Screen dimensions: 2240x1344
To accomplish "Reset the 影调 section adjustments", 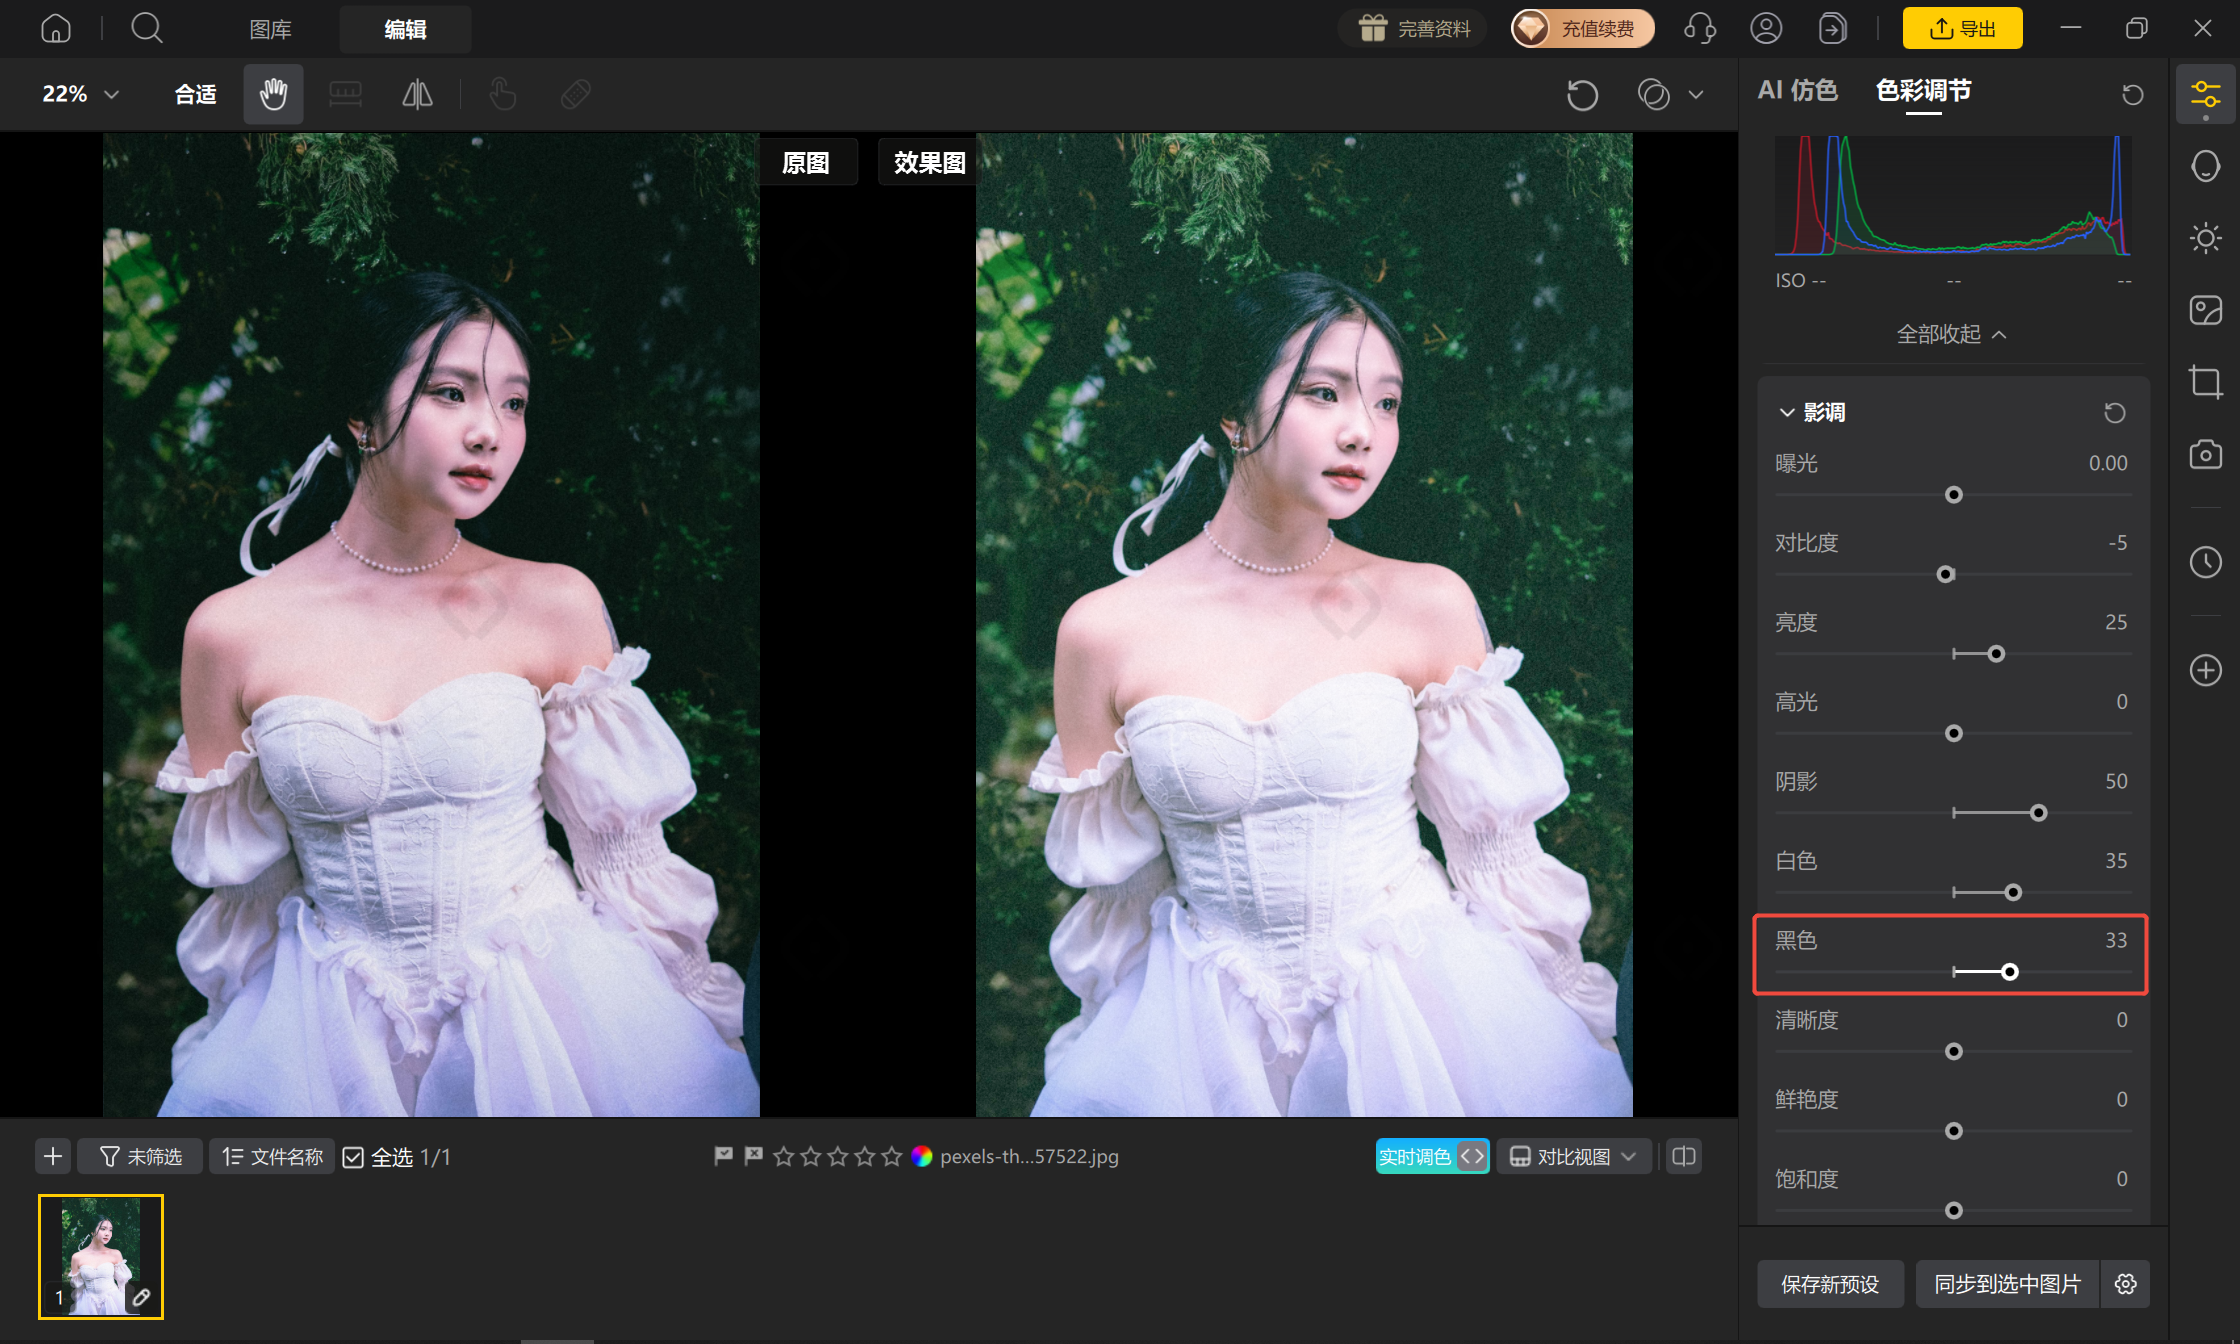I will pyautogui.click(x=2114, y=412).
